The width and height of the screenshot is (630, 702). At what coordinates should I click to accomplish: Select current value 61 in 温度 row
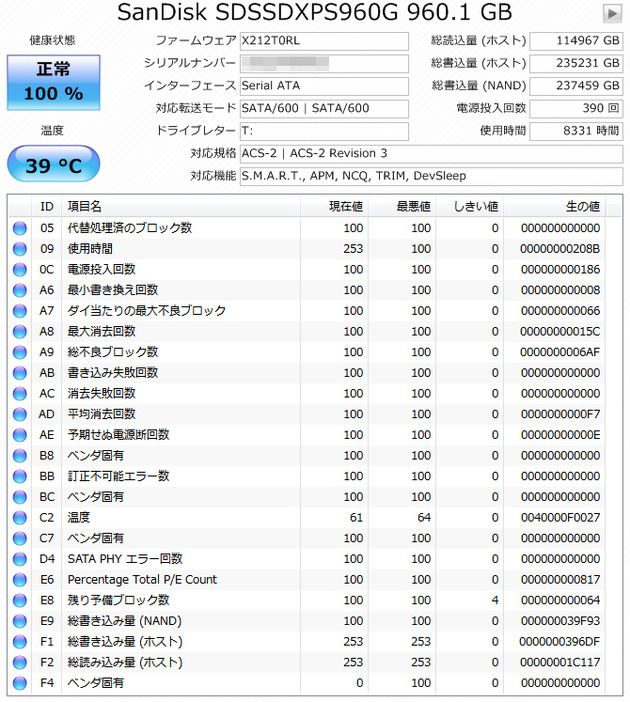click(356, 518)
